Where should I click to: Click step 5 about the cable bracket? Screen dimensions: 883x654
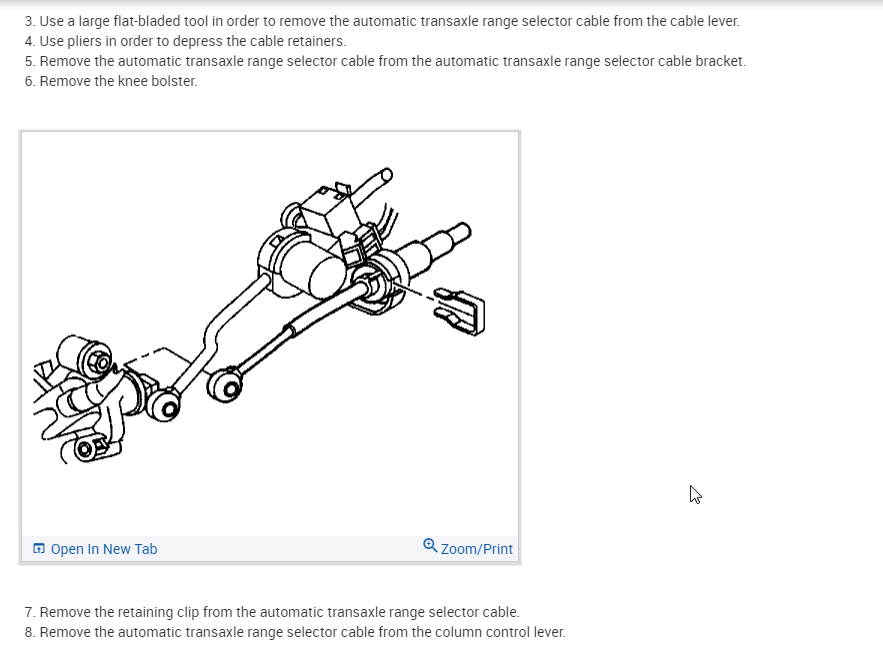point(385,61)
